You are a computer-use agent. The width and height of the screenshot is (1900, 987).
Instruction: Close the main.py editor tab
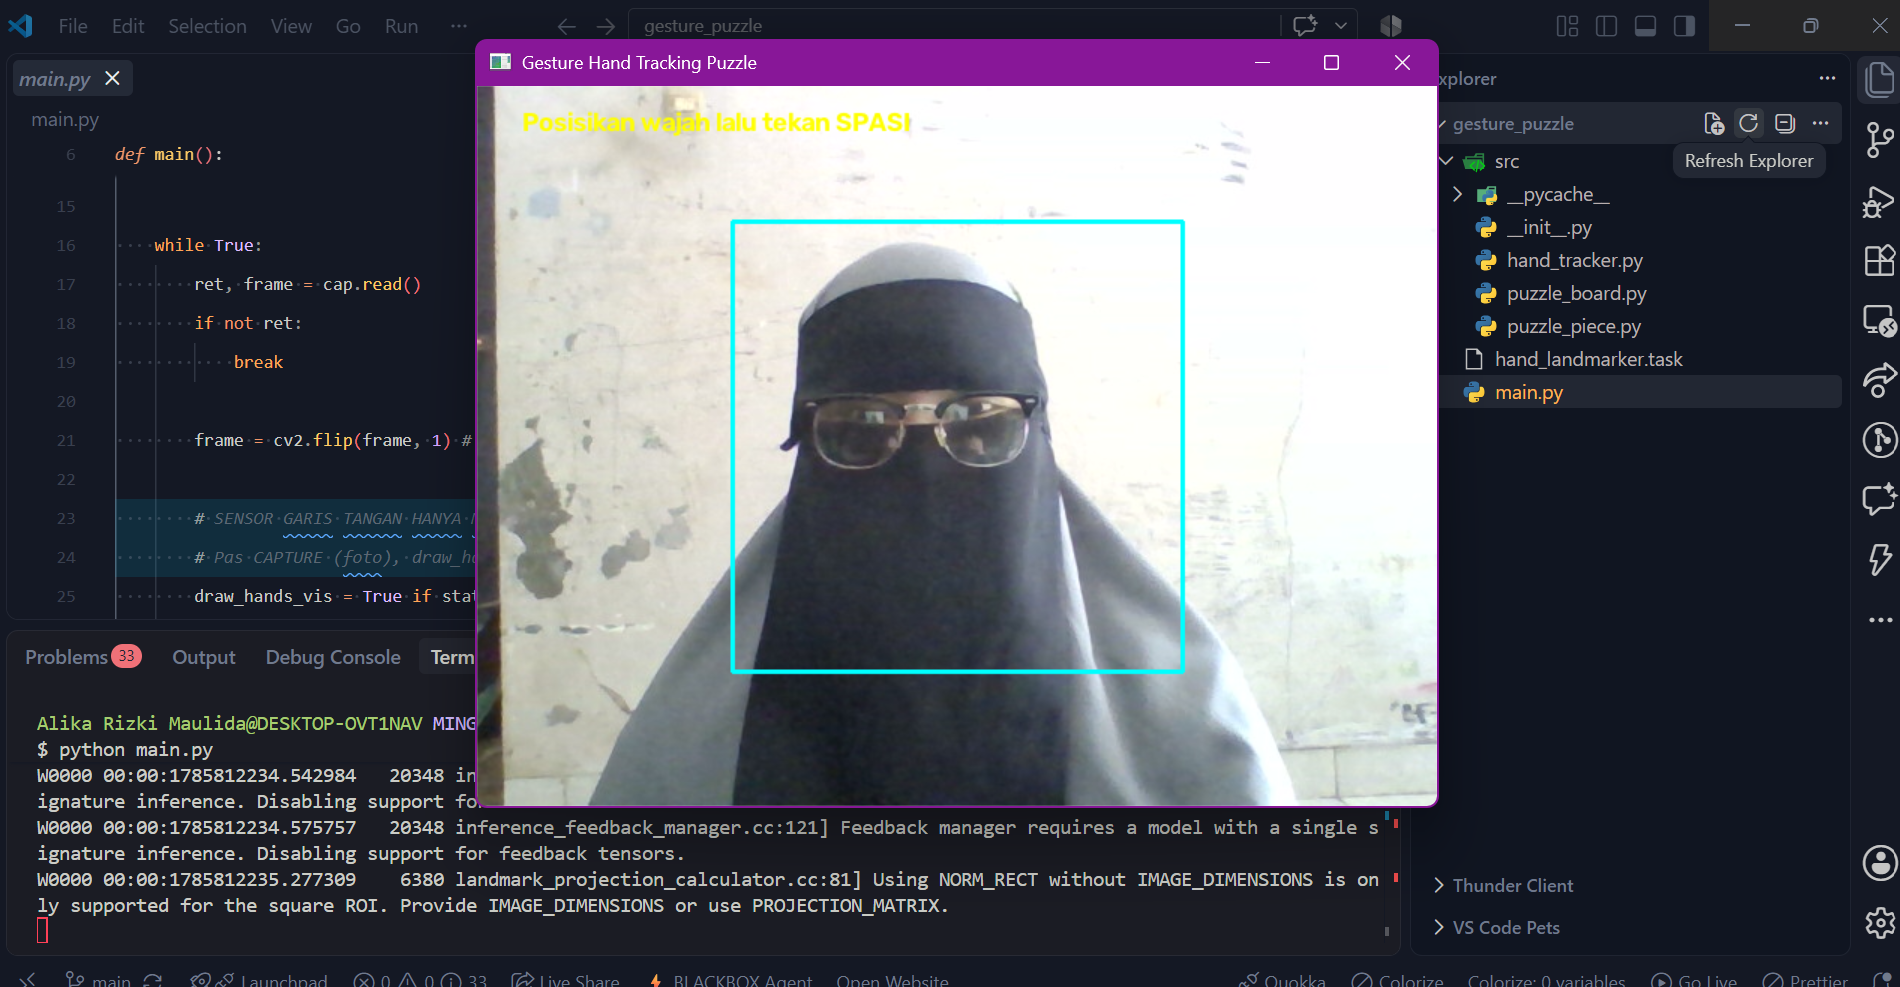pos(112,78)
